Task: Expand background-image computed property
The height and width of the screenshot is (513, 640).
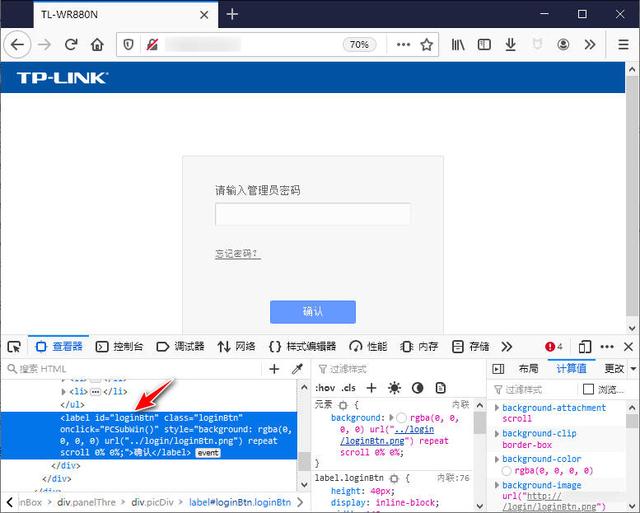Action: pyautogui.click(x=497, y=485)
